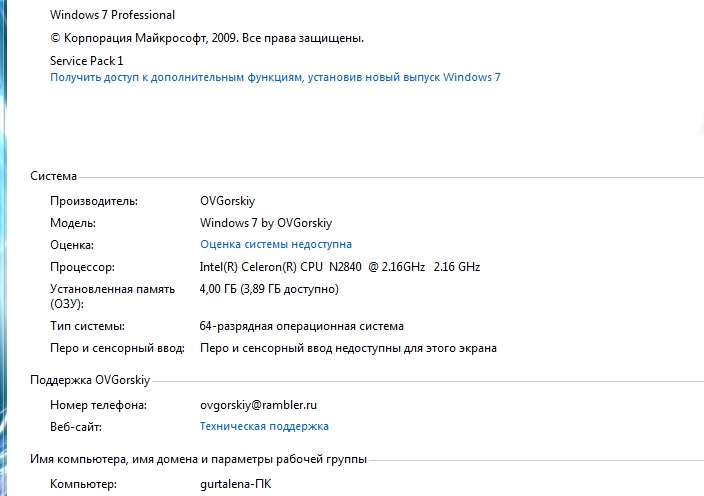The height and width of the screenshot is (496, 704).
Task: Click the "Тип системы:" label
Action: [87, 326]
